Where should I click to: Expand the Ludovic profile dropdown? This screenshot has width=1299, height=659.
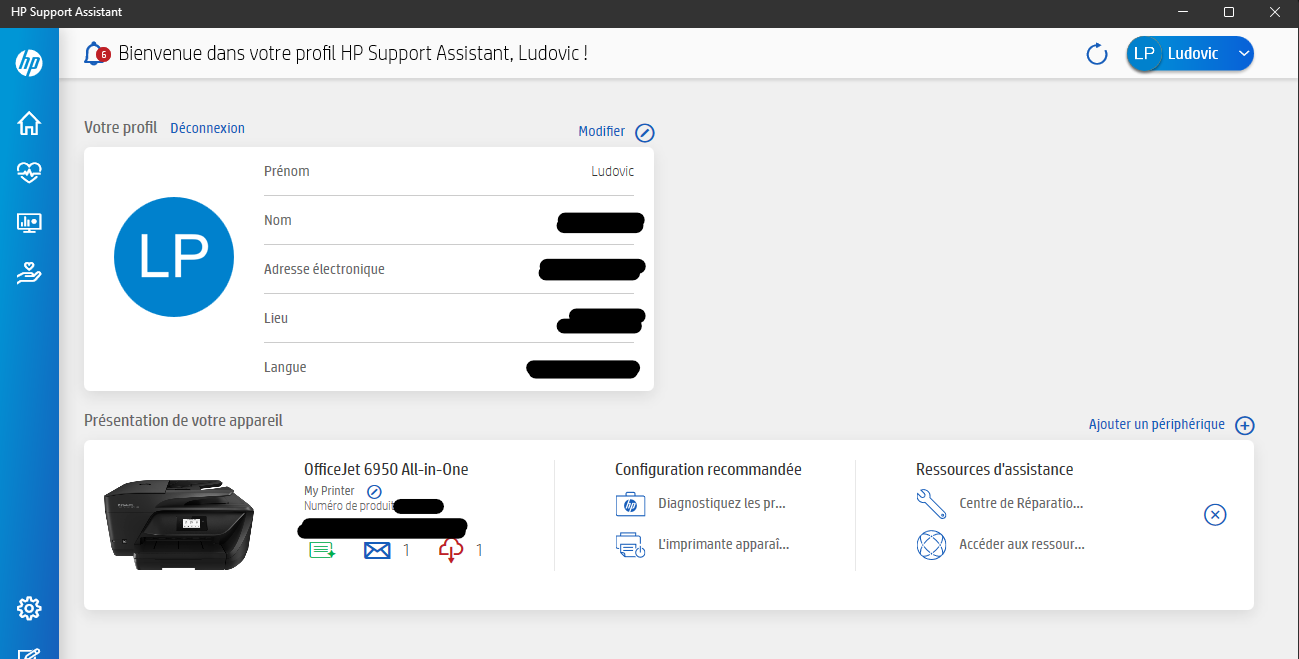point(1243,54)
